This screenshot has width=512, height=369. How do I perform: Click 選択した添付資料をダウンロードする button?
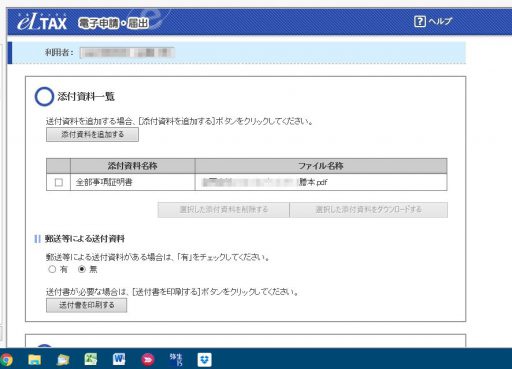(369, 210)
